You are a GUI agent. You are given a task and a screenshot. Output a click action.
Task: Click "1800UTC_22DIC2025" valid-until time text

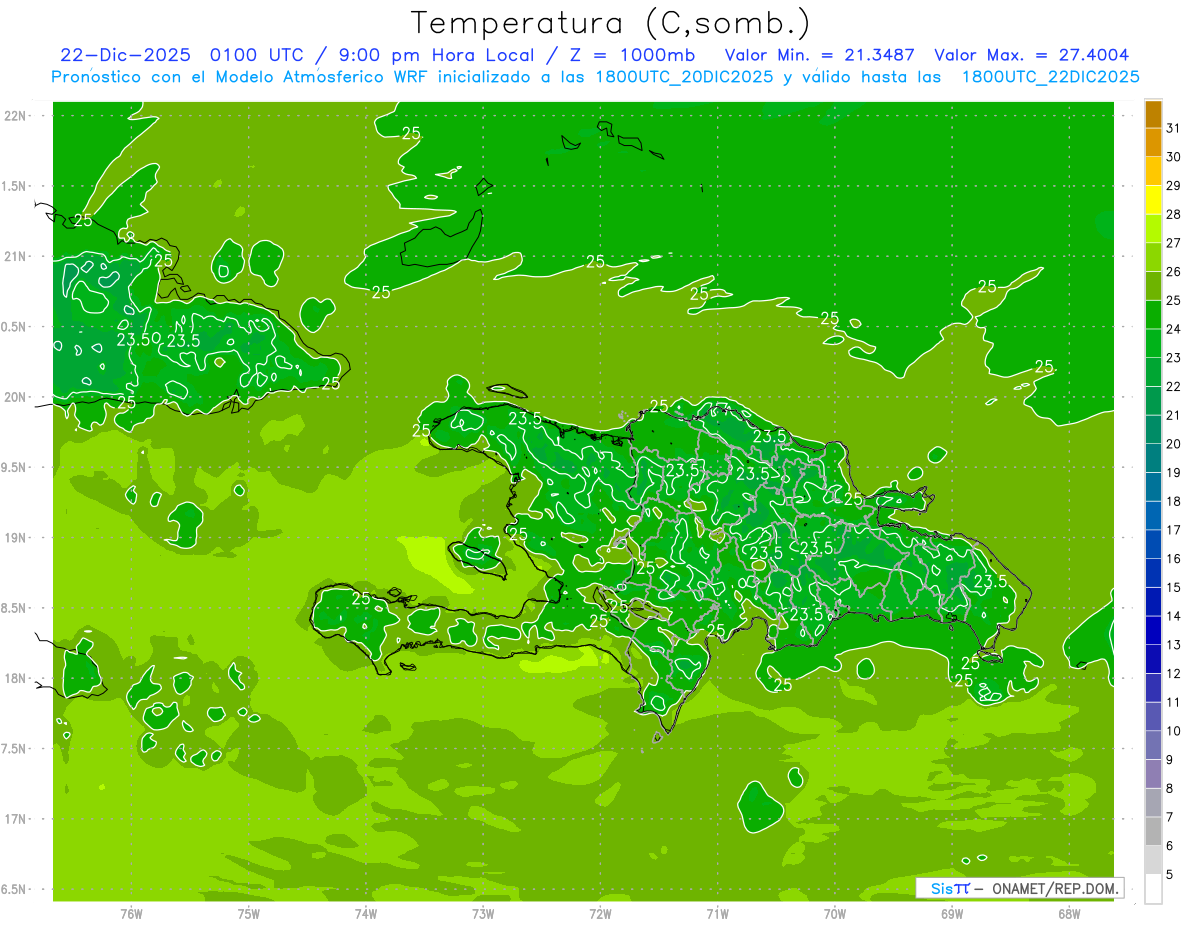tap(1050, 77)
